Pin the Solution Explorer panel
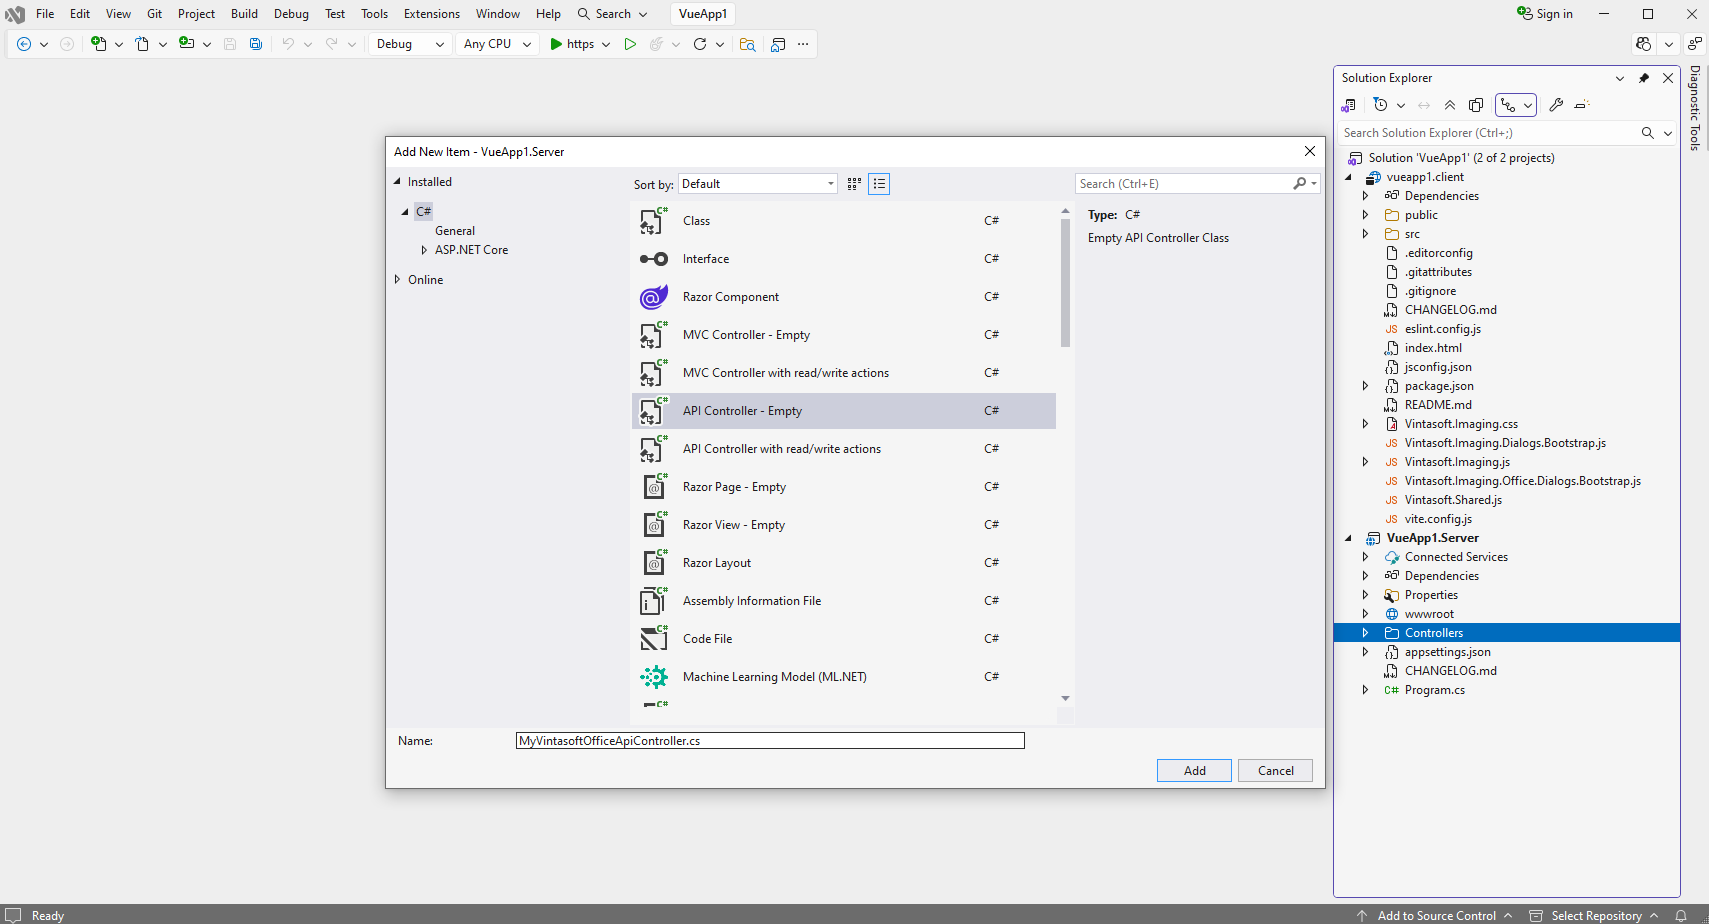Image resolution: width=1709 pixels, height=924 pixels. tap(1644, 78)
